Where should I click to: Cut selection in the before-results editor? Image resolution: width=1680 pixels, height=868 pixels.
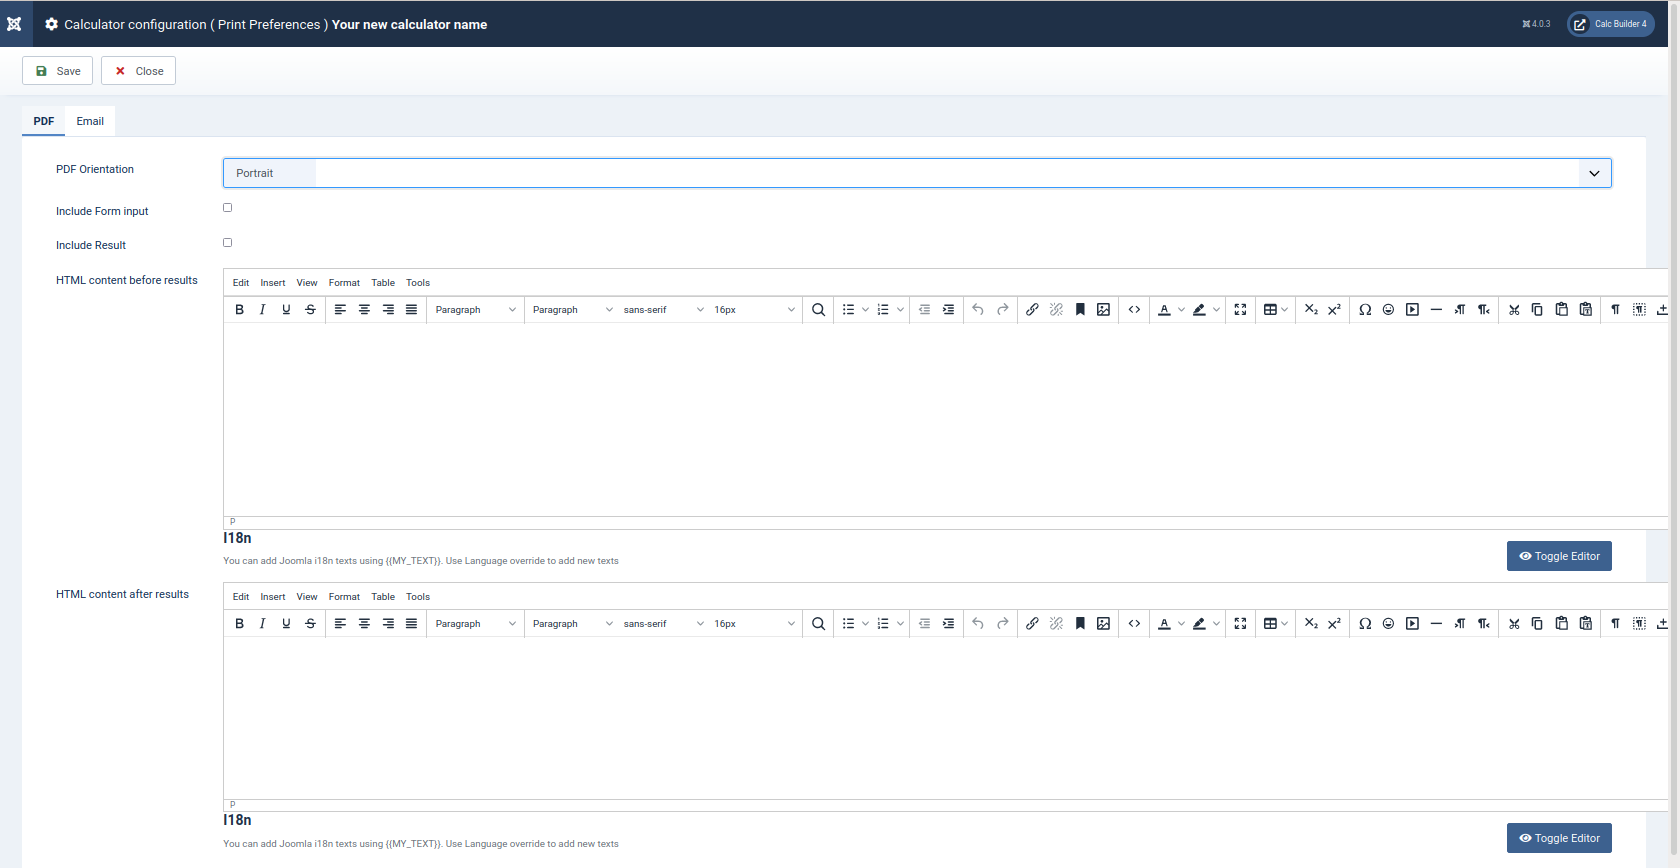pyautogui.click(x=1514, y=310)
